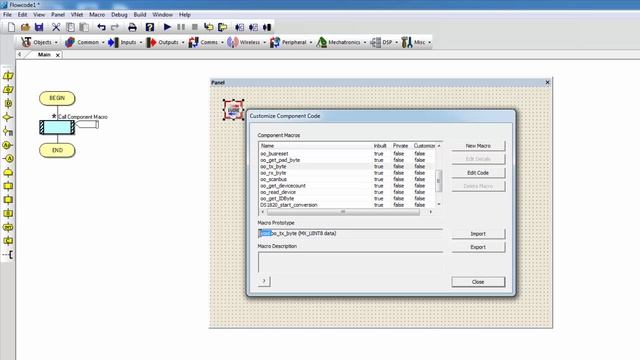The width and height of the screenshot is (640, 360).
Task: Select the Decision diamond icon
Action: (8, 118)
